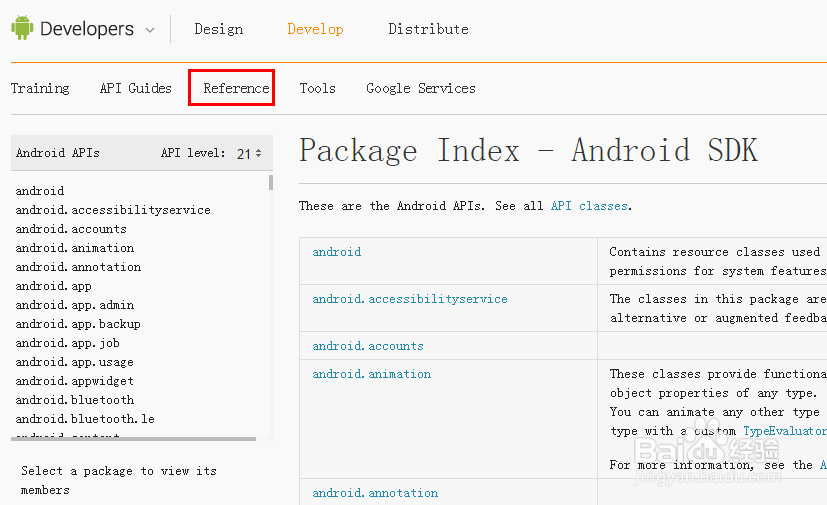The height and width of the screenshot is (505, 827).
Task: Click the TypeEvaluator link
Action: (x=784, y=431)
